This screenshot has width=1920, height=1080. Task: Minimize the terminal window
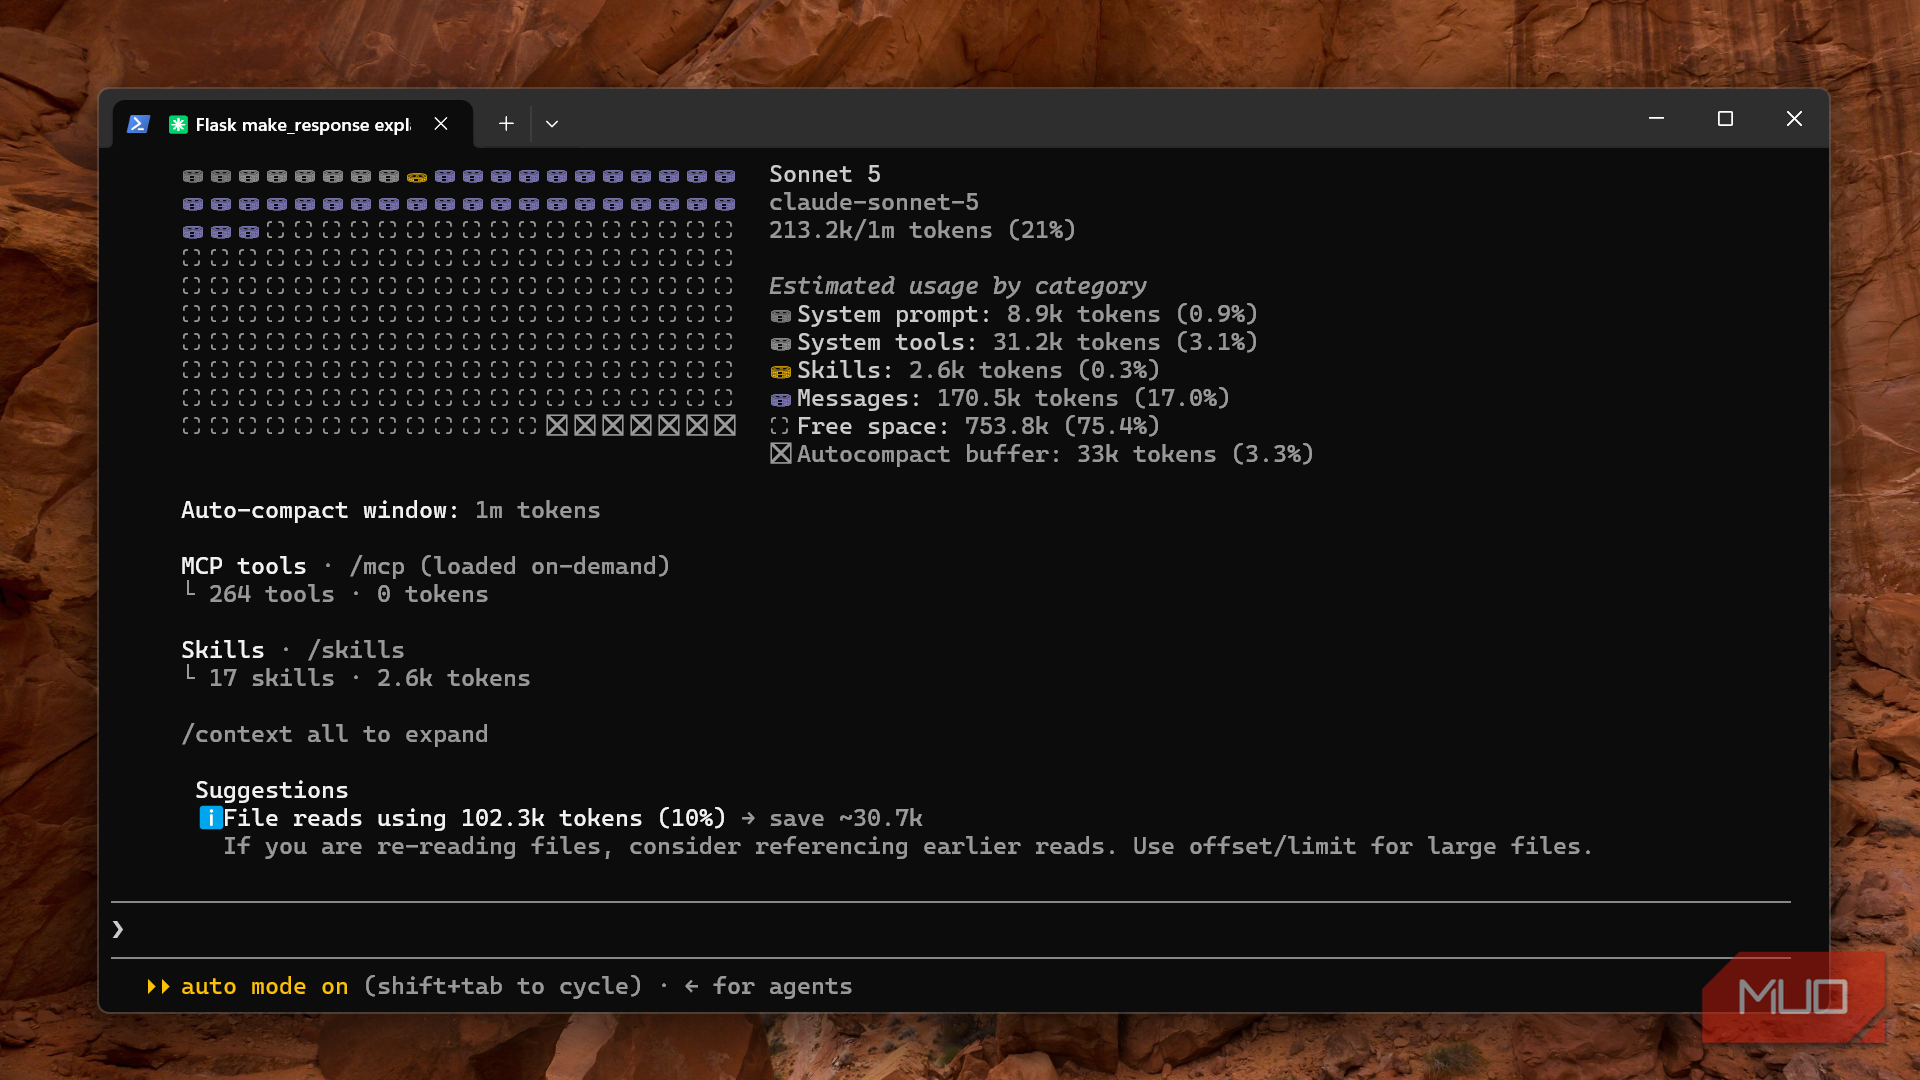click(1656, 119)
